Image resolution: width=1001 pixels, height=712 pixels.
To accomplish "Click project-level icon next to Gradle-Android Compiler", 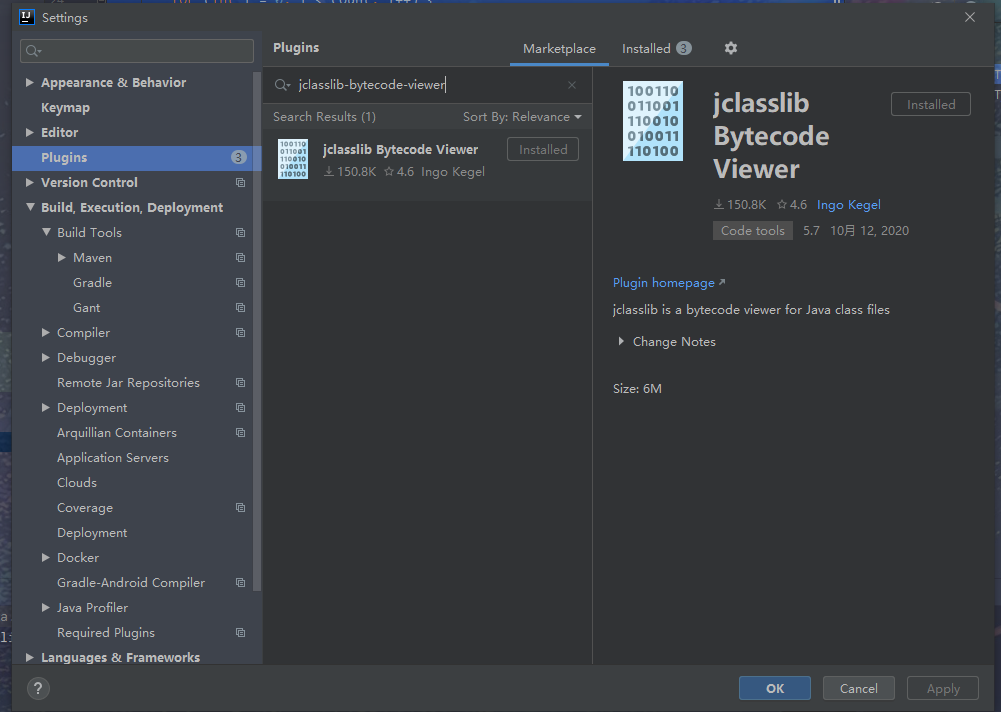I will click(x=241, y=582).
